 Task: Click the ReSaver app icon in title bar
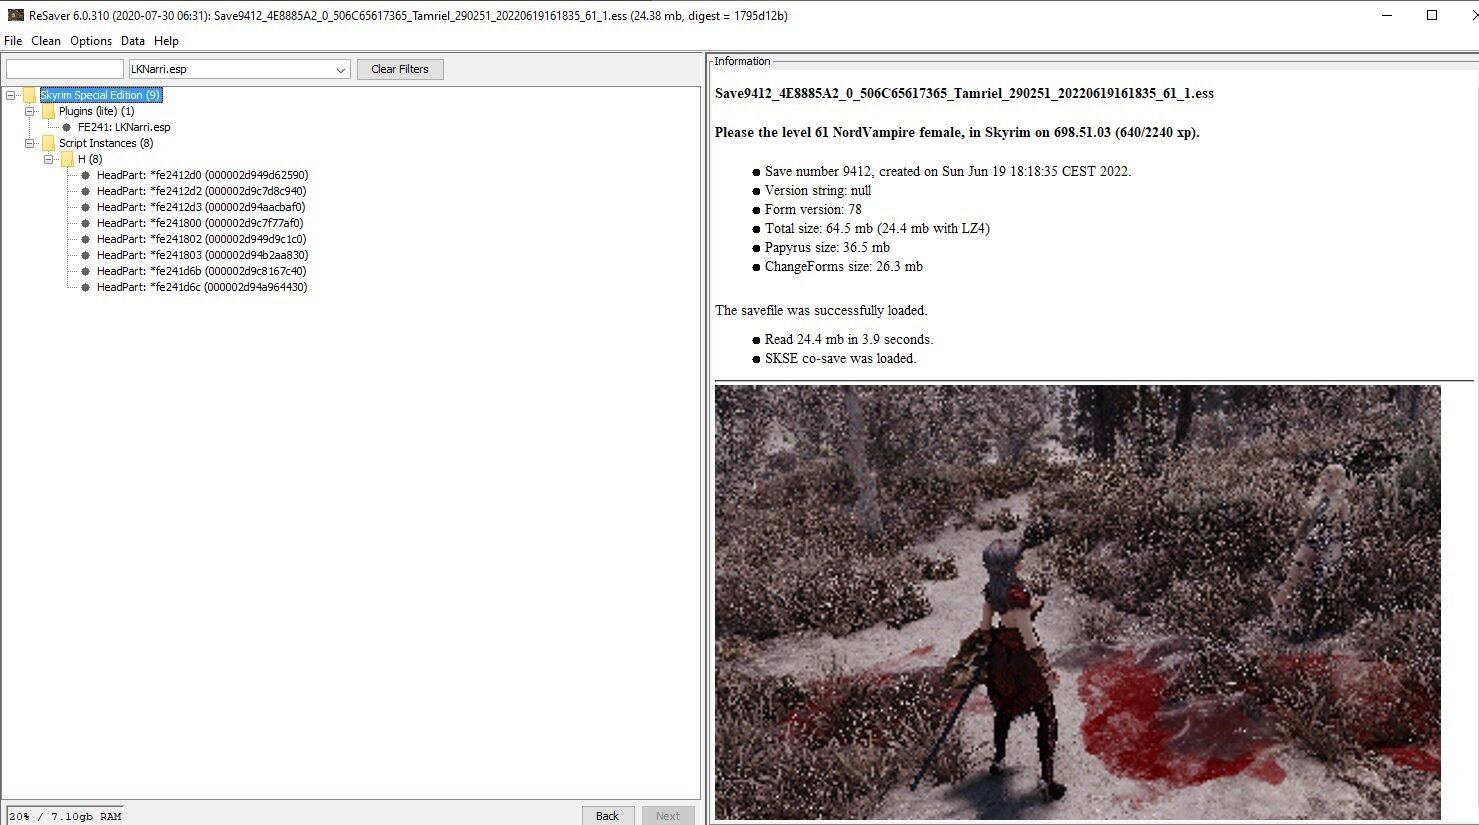pos(15,15)
